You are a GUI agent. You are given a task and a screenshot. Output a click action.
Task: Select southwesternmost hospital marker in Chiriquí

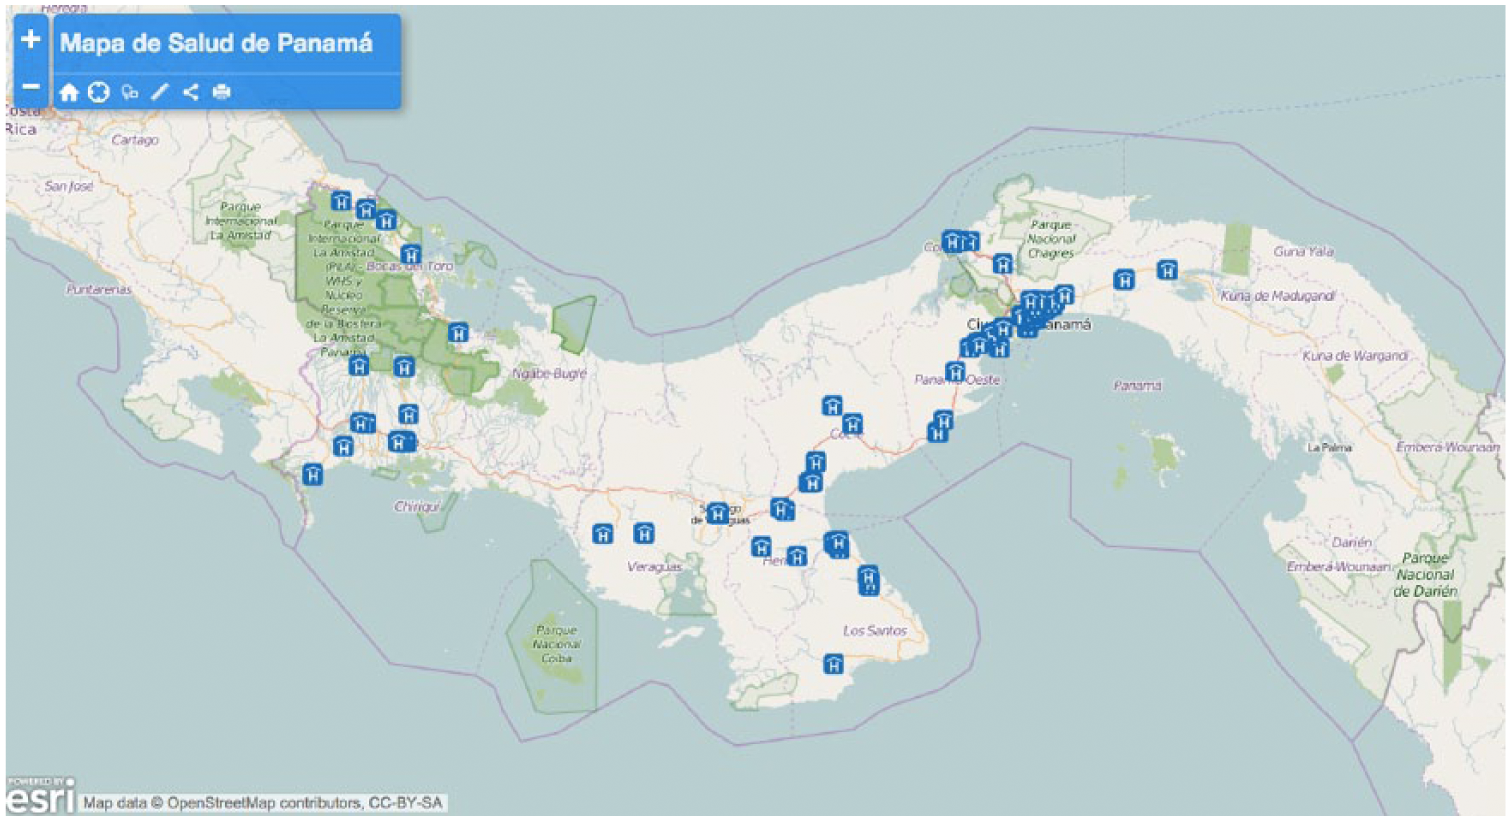click(x=313, y=475)
